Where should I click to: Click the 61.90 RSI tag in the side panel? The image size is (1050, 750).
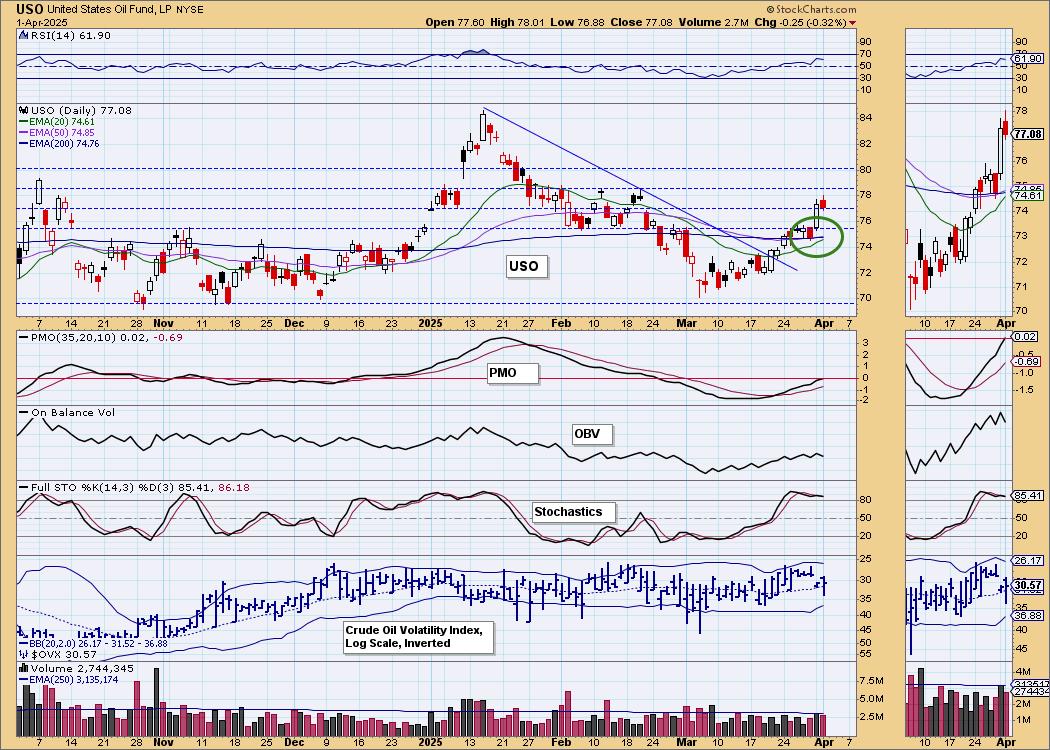point(1028,59)
